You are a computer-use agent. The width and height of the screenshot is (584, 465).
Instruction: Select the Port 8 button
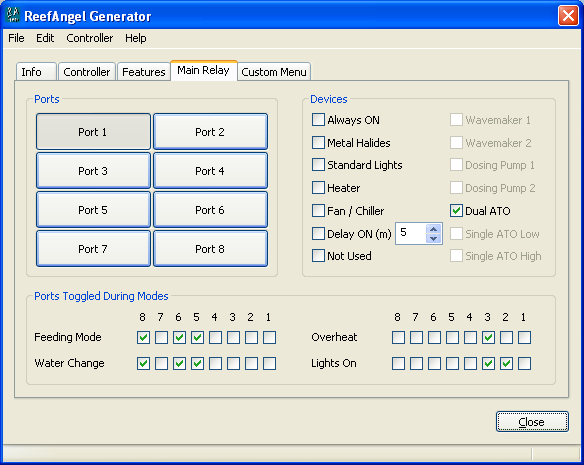[210, 249]
